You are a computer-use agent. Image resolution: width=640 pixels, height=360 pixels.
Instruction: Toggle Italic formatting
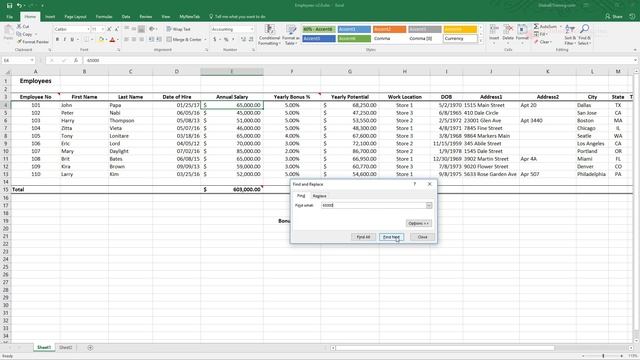pos(64,40)
